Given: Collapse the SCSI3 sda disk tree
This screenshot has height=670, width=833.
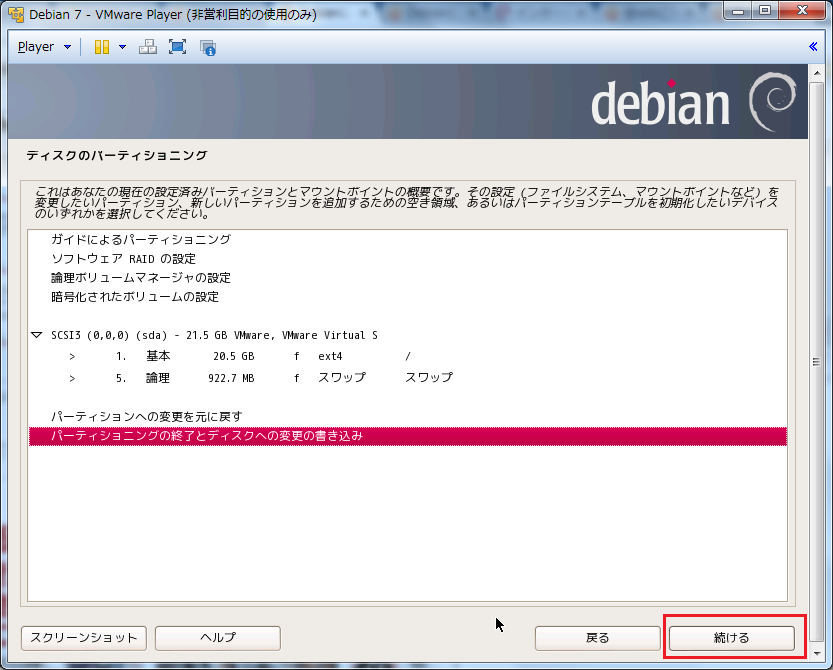Looking at the screenshot, I should [37, 336].
